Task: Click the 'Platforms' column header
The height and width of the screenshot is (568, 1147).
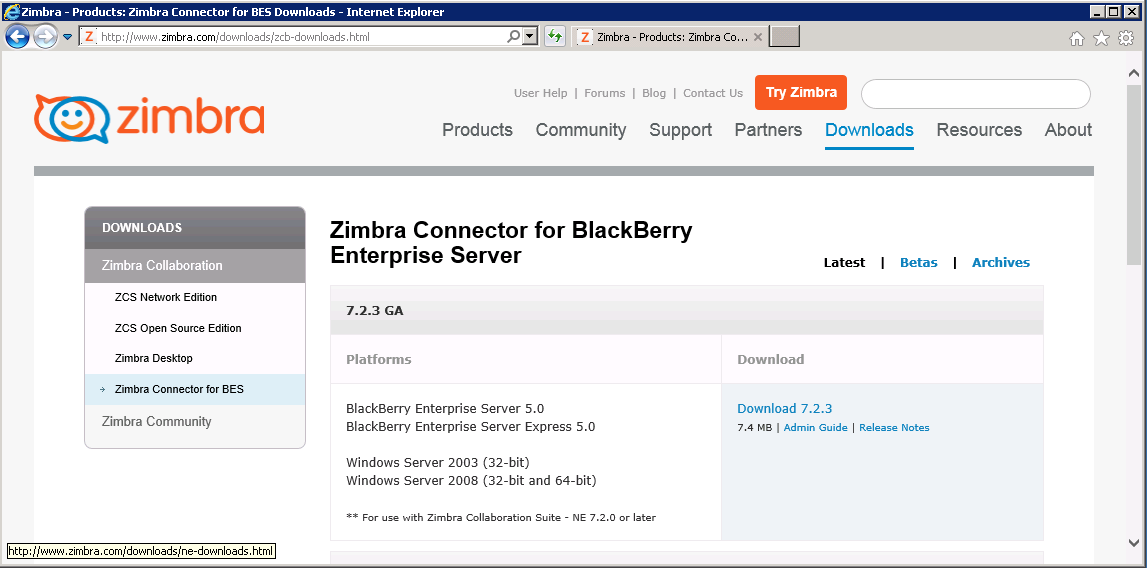Action: [x=378, y=359]
